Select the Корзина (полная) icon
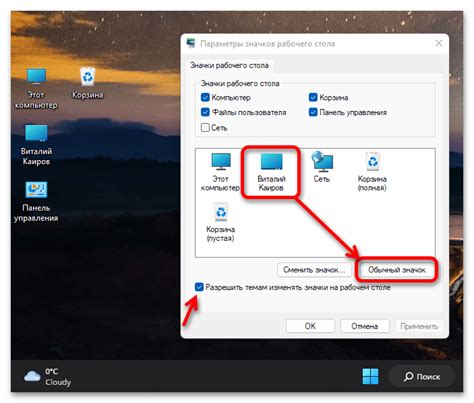The height and width of the screenshot is (403, 474). click(372, 172)
